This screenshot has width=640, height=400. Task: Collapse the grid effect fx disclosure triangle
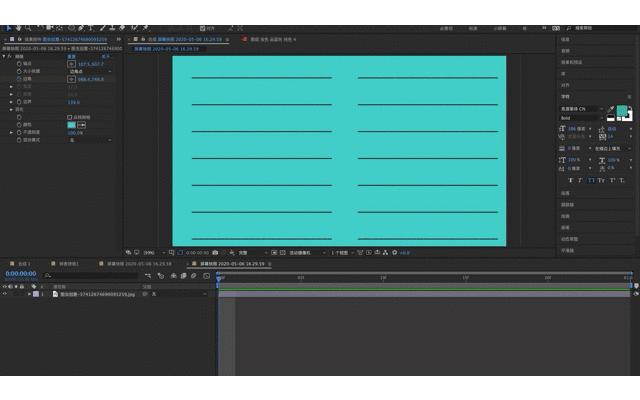point(4,56)
